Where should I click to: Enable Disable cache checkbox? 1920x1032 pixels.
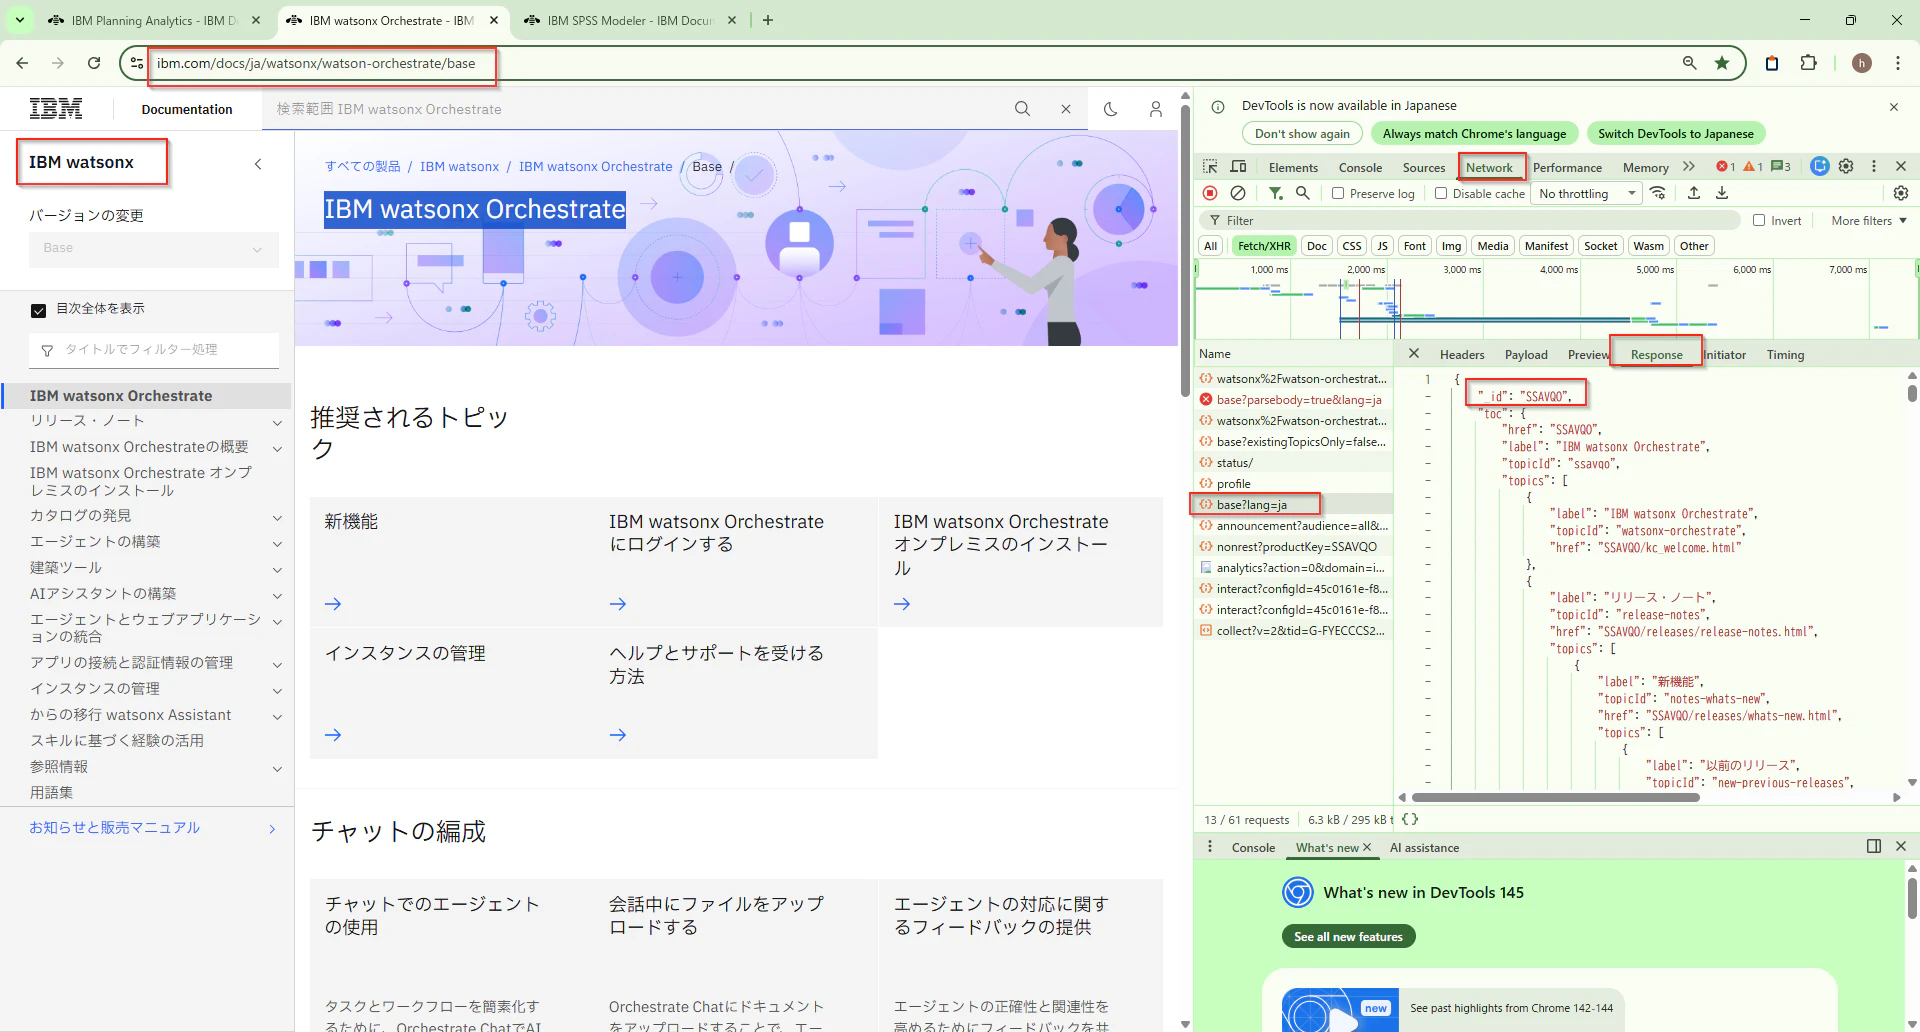(1441, 194)
